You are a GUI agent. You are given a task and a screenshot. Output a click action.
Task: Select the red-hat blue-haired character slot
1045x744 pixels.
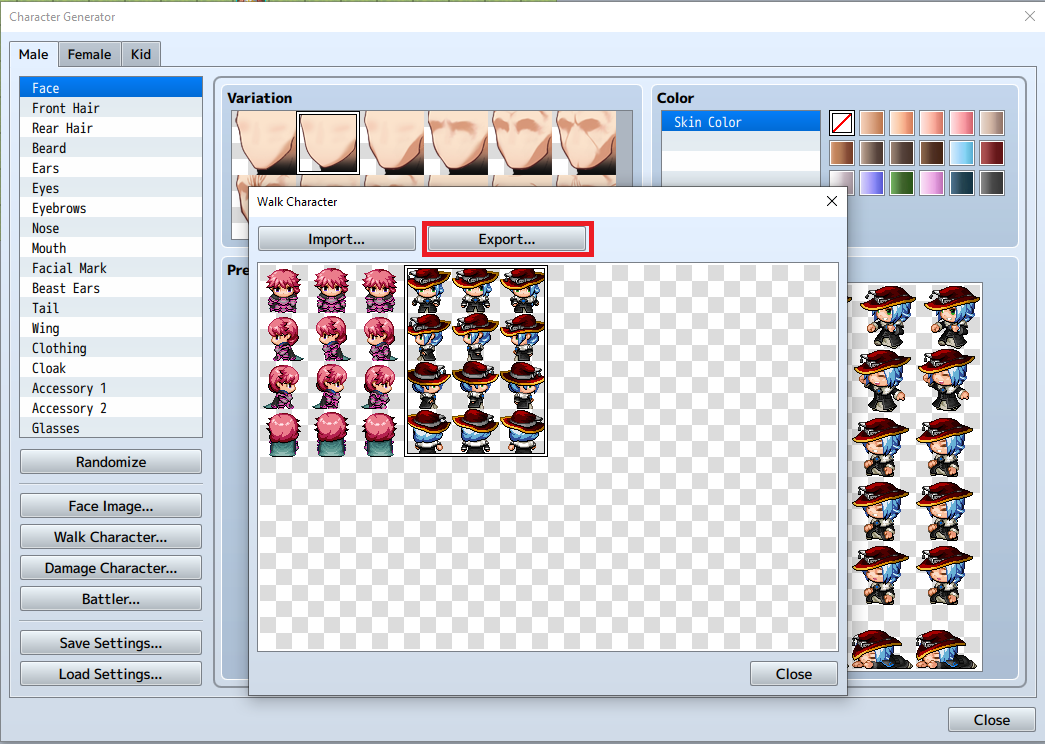(x=476, y=361)
